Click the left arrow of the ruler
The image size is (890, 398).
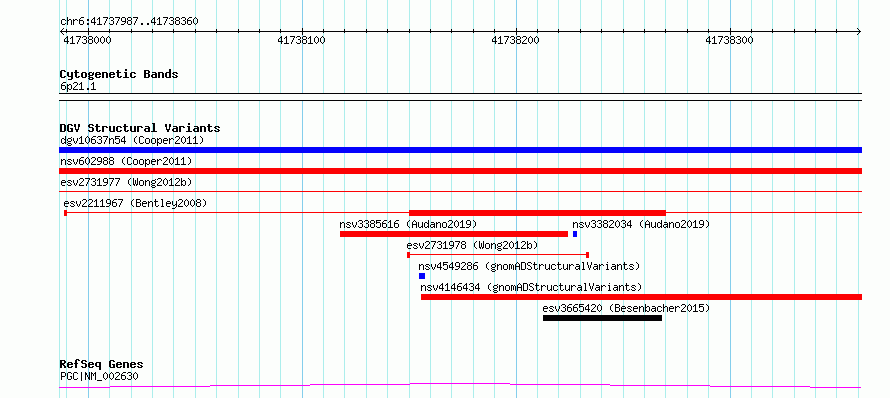click(62, 31)
